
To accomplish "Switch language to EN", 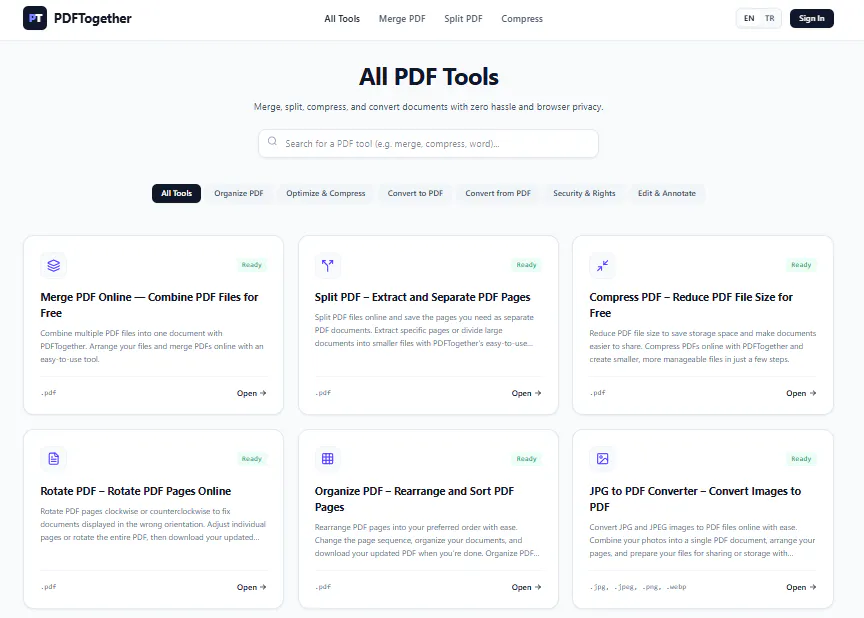I will point(749,18).
